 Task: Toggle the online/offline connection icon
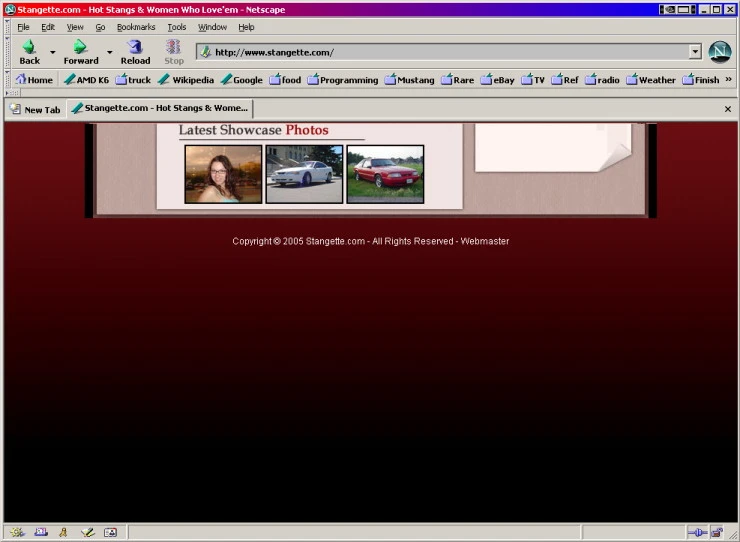[697, 533]
